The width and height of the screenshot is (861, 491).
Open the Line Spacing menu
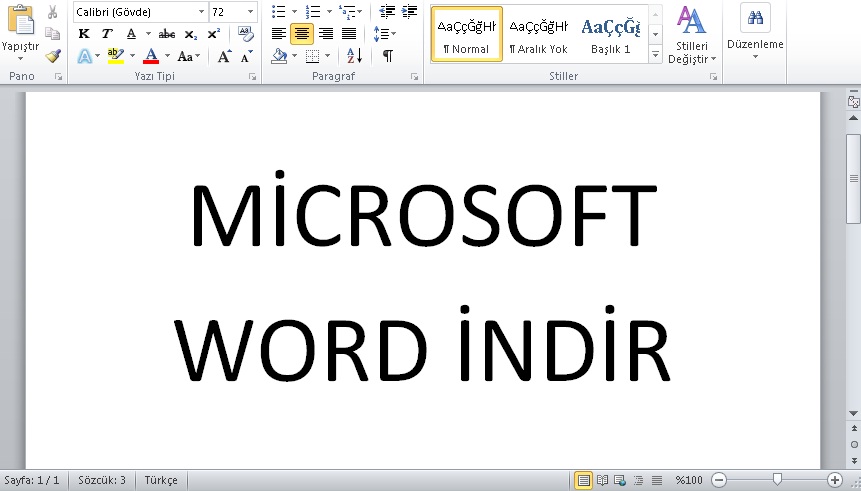384,34
